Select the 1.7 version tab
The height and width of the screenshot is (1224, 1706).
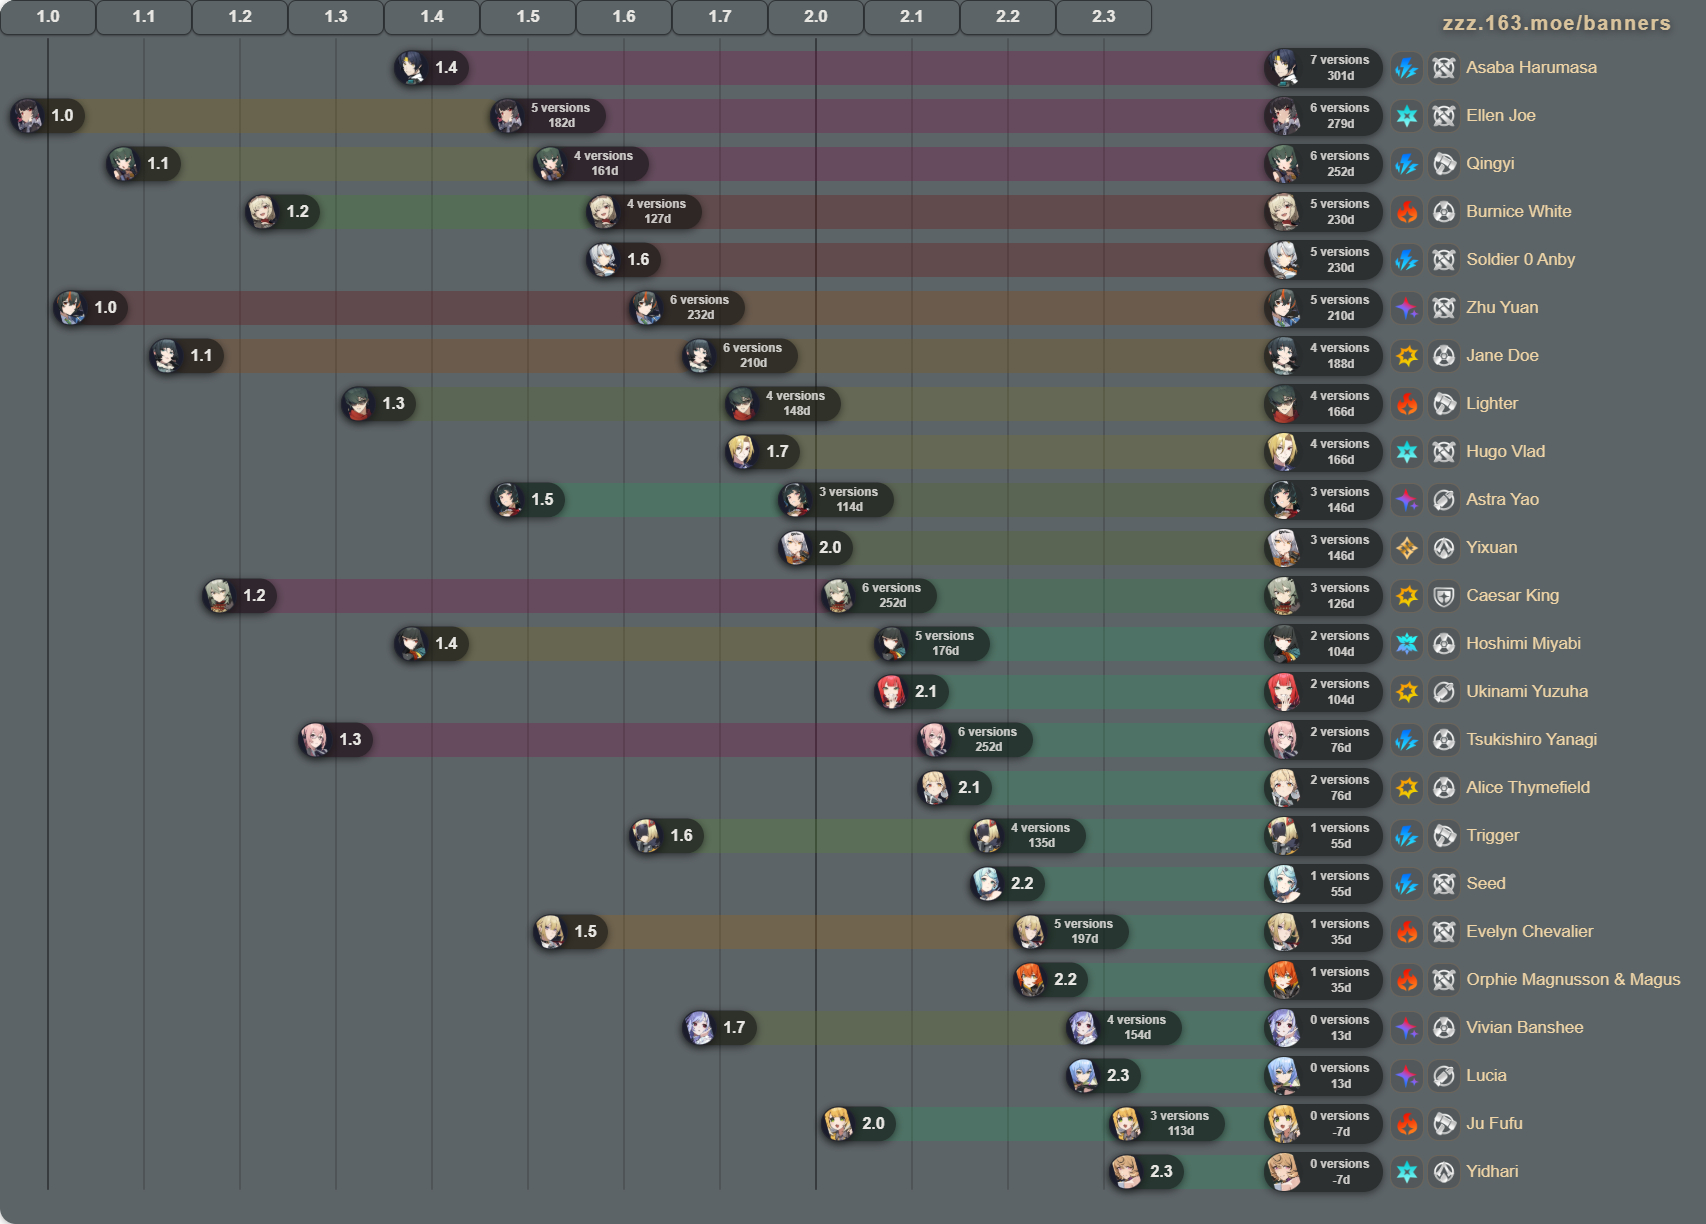coord(720,17)
